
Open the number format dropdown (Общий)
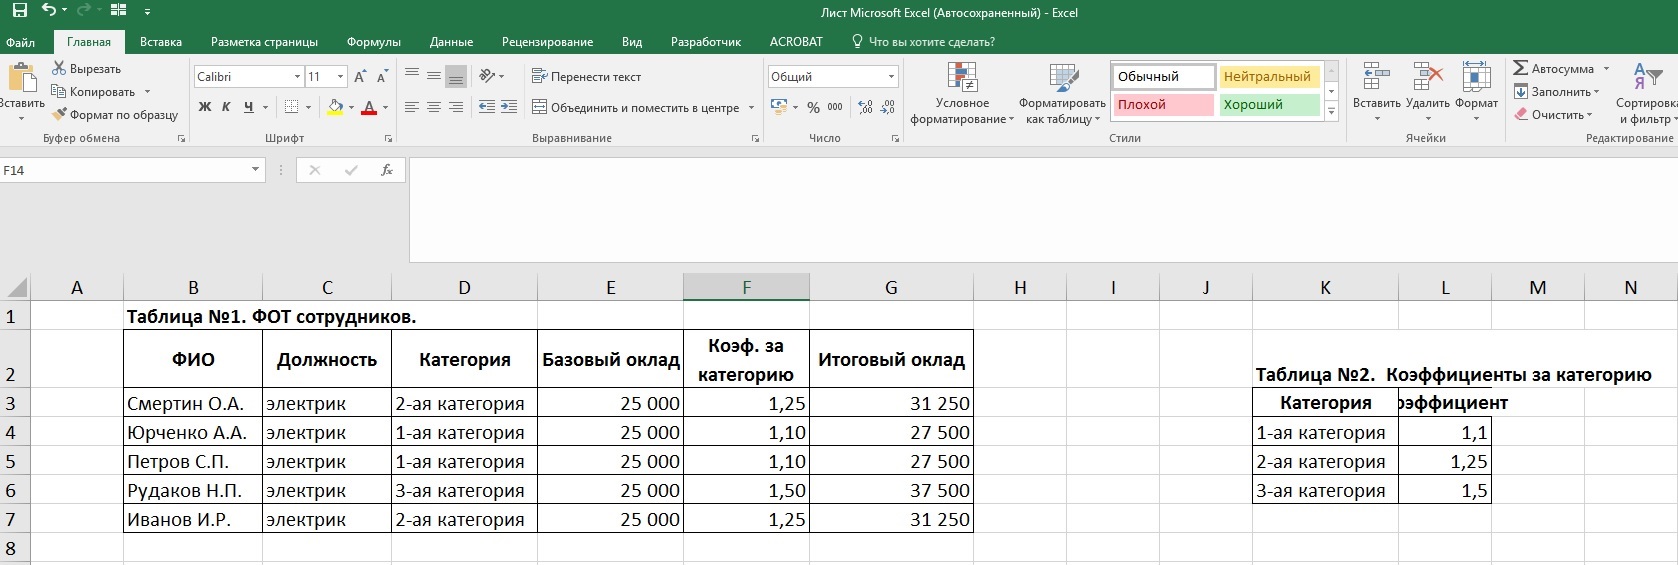click(x=891, y=77)
